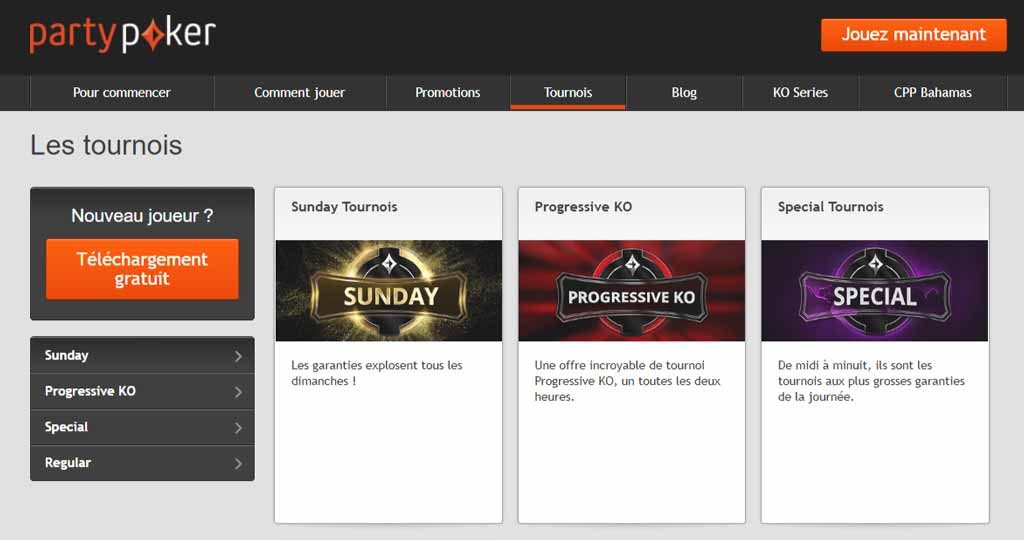Image resolution: width=1024 pixels, height=540 pixels.
Task: Open the Blog page
Action: 684,93
